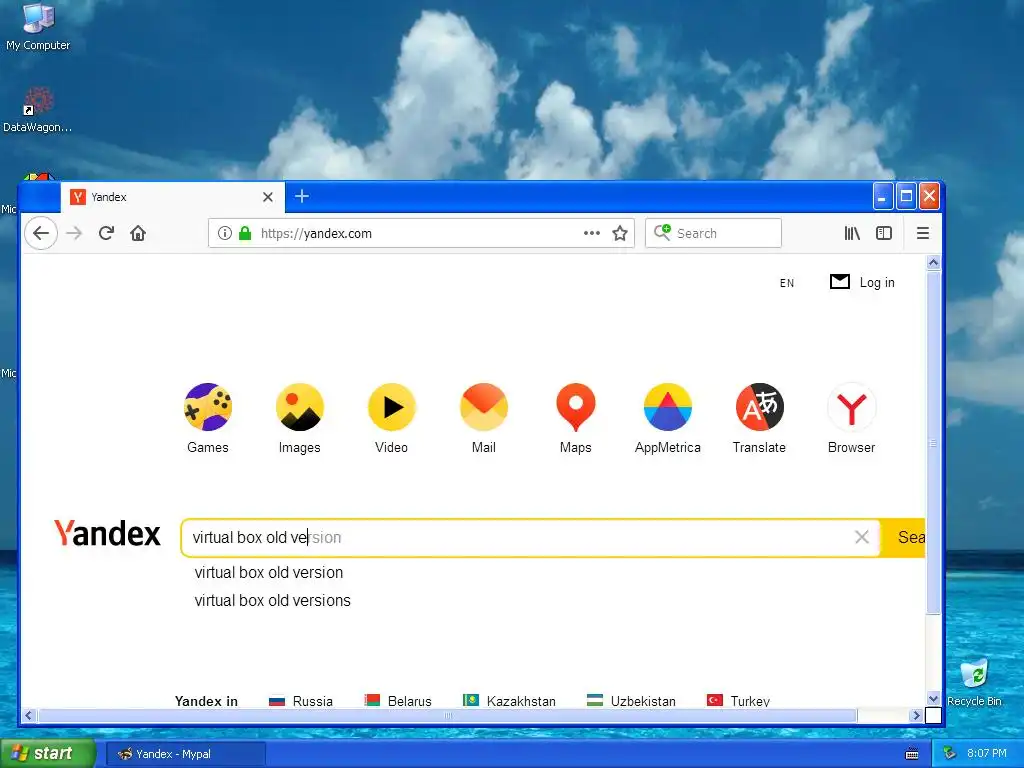1024x768 pixels.
Task: Show site information icon in address bar
Action: pos(225,233)
